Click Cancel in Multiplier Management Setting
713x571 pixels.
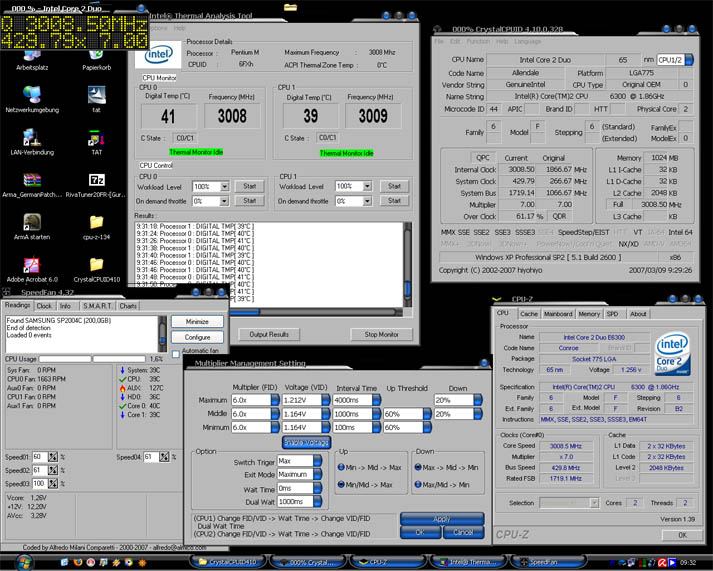463,532
